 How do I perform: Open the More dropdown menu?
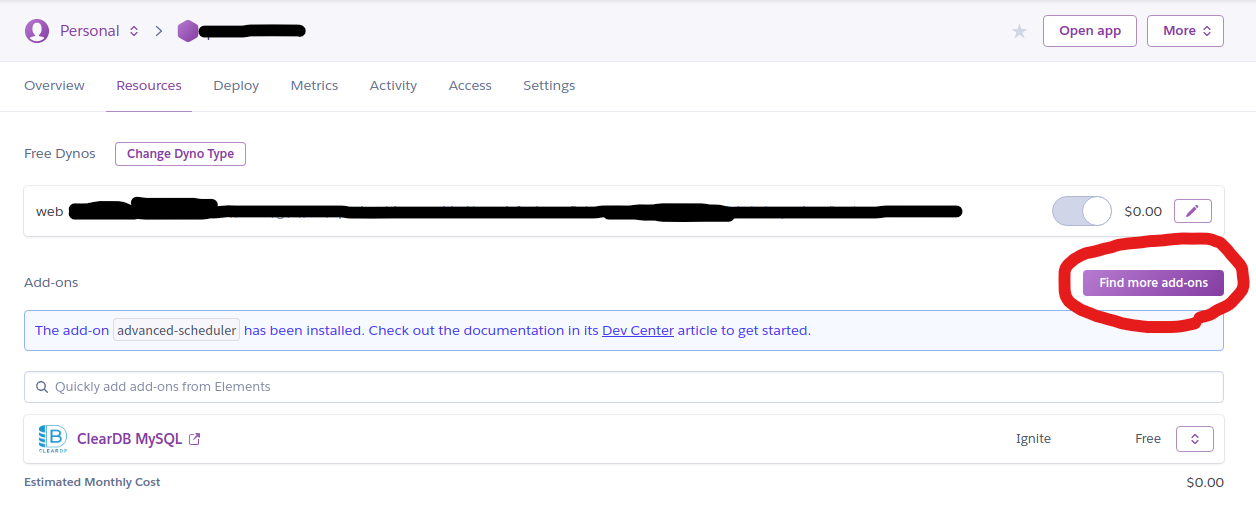coord(1185,31)
